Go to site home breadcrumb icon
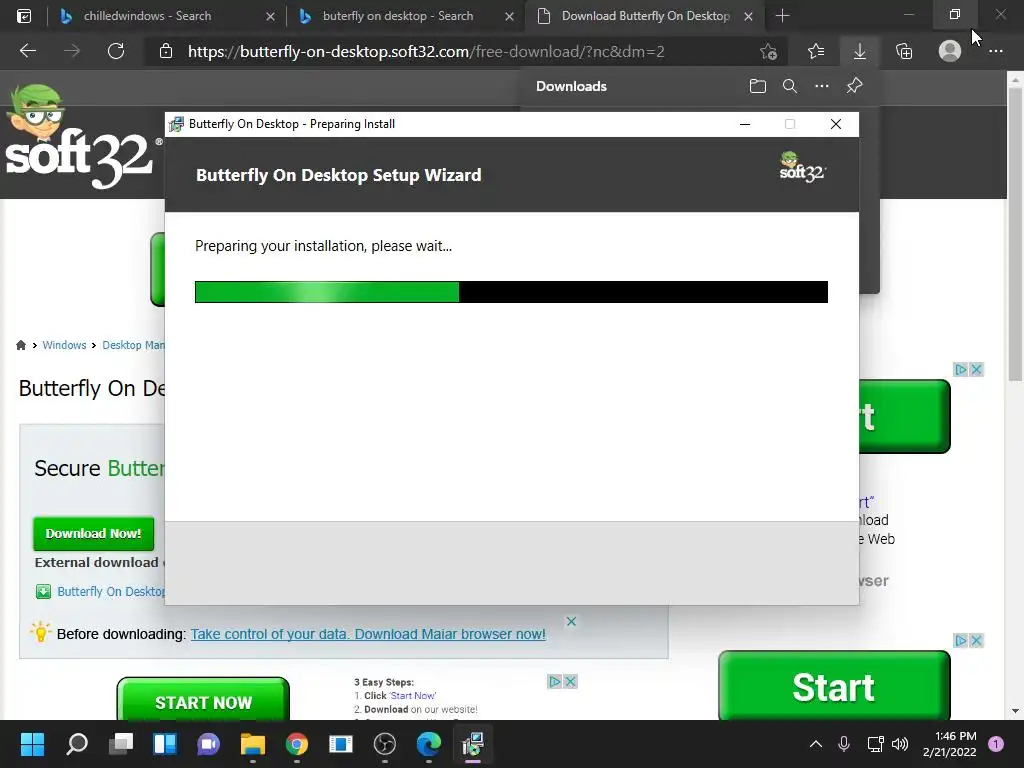The width and height of the screenshot is (1024, 768). click(21, 345)
